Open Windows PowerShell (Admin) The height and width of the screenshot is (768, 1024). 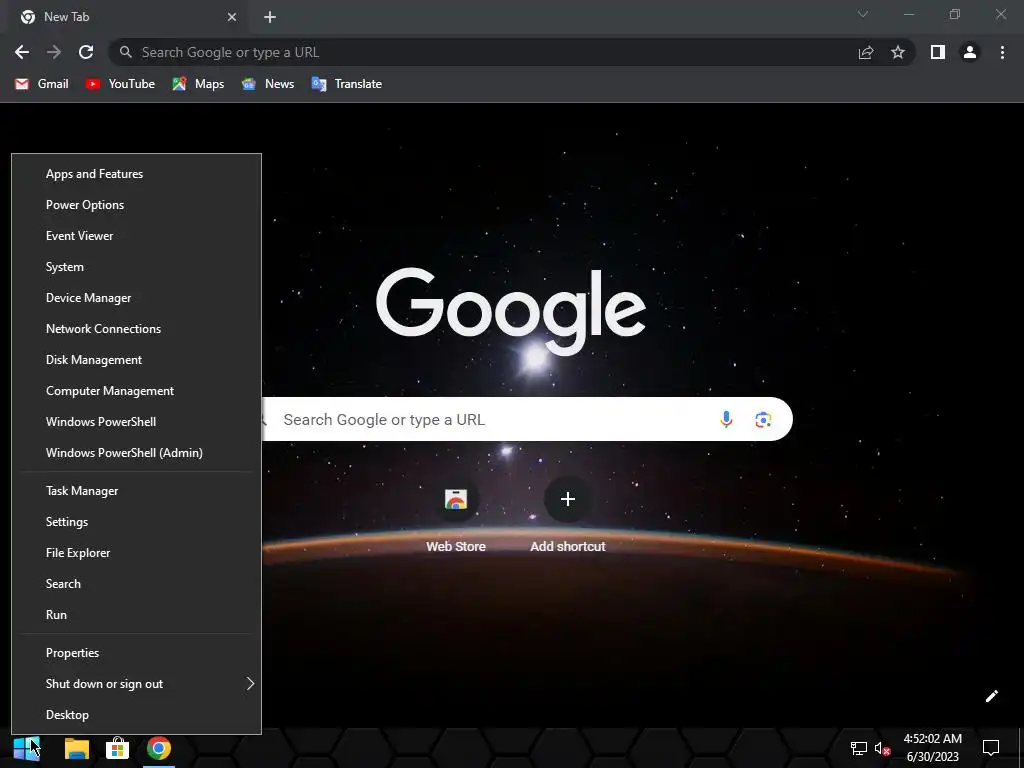(136, 453)
